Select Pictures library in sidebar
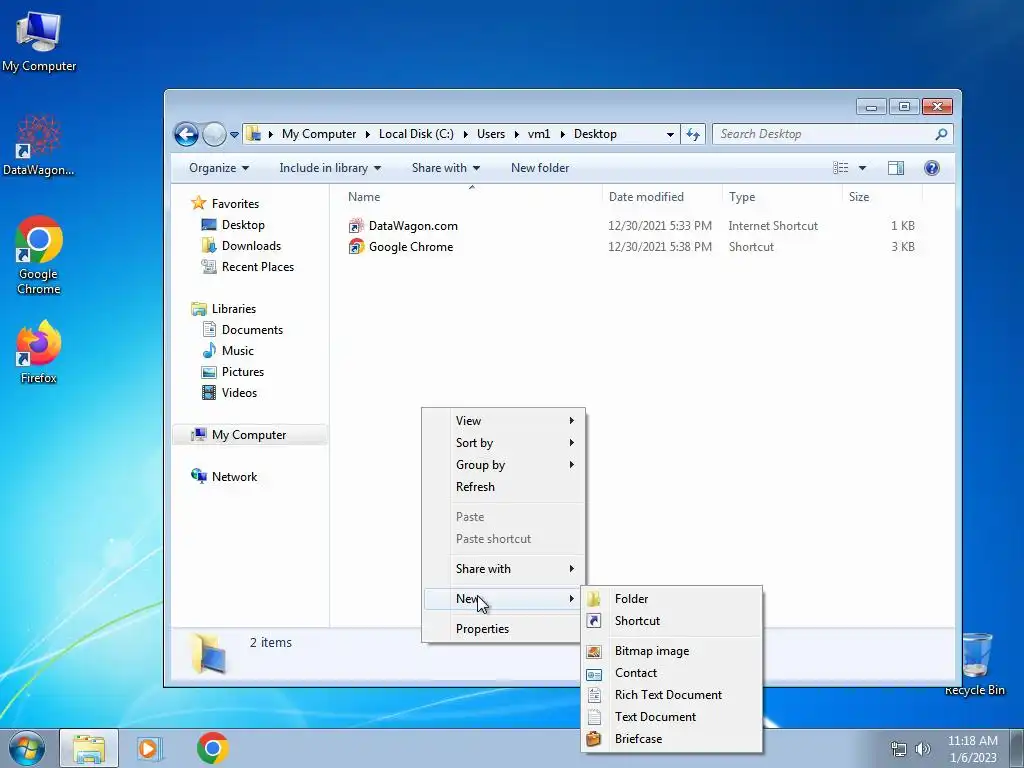 (242, 372)
